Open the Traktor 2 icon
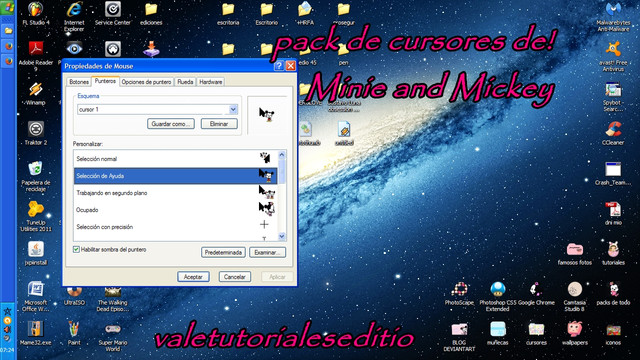Image resolution: width=640 pixels, height=360 pixels. pos(36,134)
